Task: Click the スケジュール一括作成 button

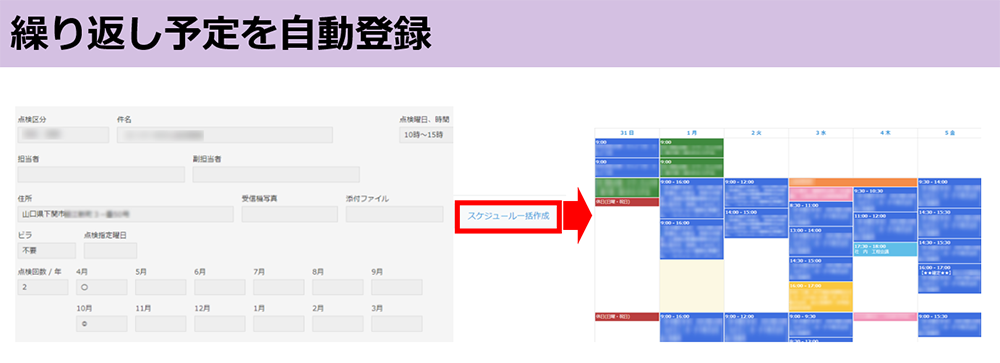Action: pos(508,216)
